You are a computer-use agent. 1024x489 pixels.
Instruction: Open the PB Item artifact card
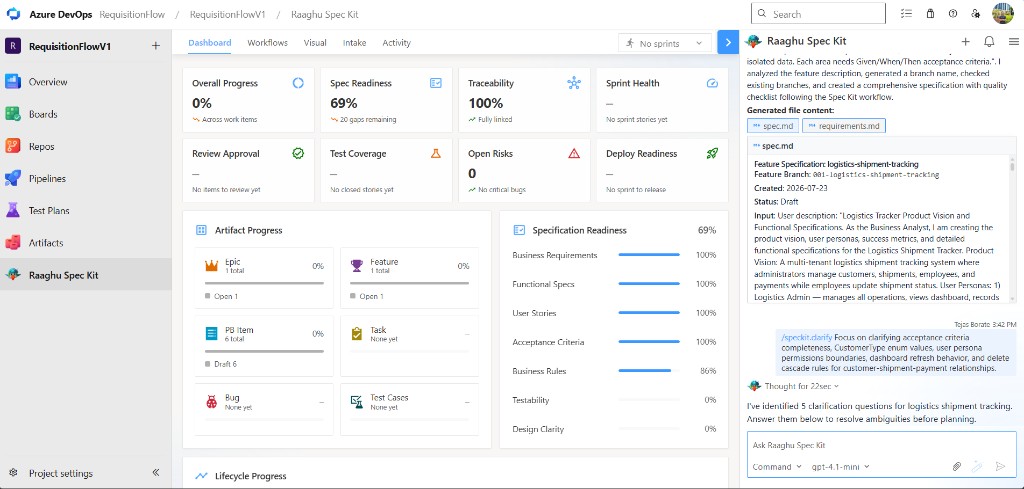264,345
